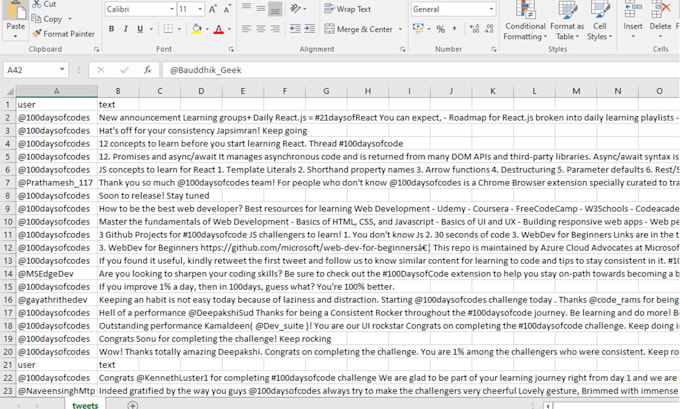Add a new sheet with plus icon
The image size is (680, 409).
point(133,405)
